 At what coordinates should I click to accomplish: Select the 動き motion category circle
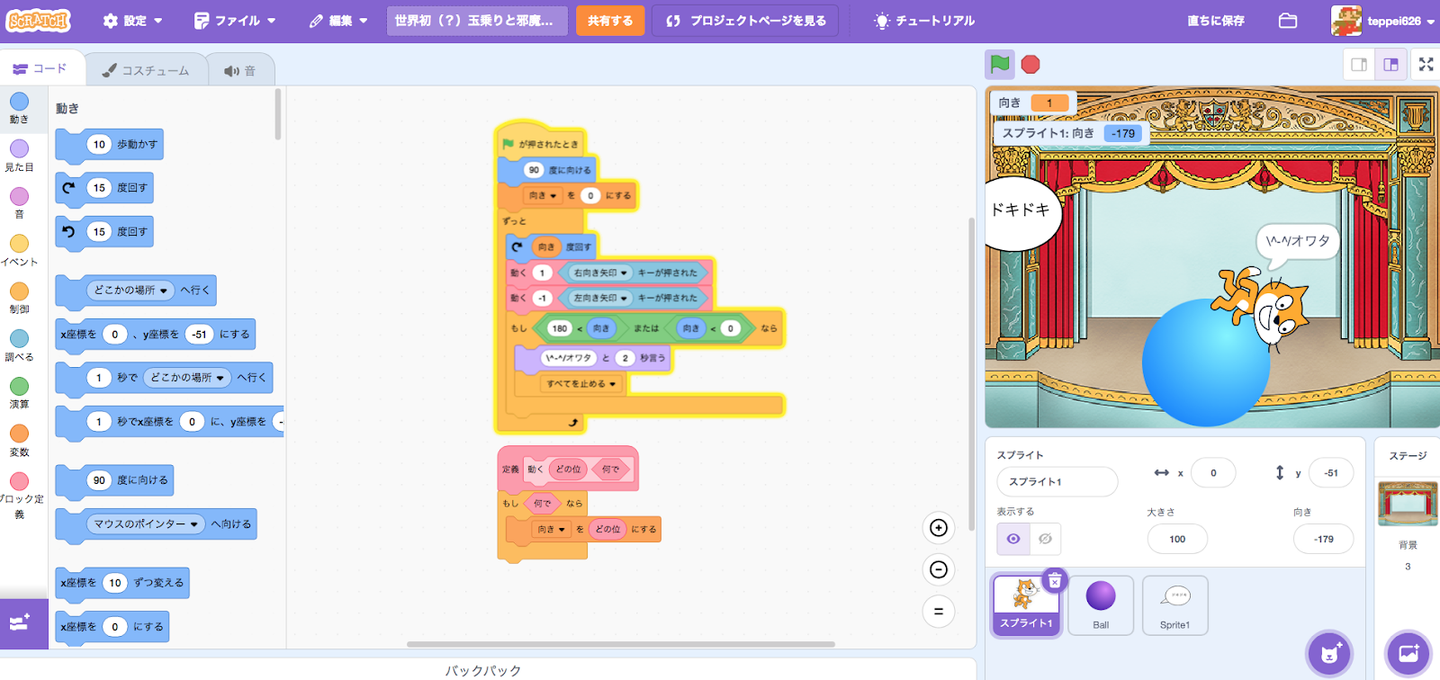pos(19,102)
